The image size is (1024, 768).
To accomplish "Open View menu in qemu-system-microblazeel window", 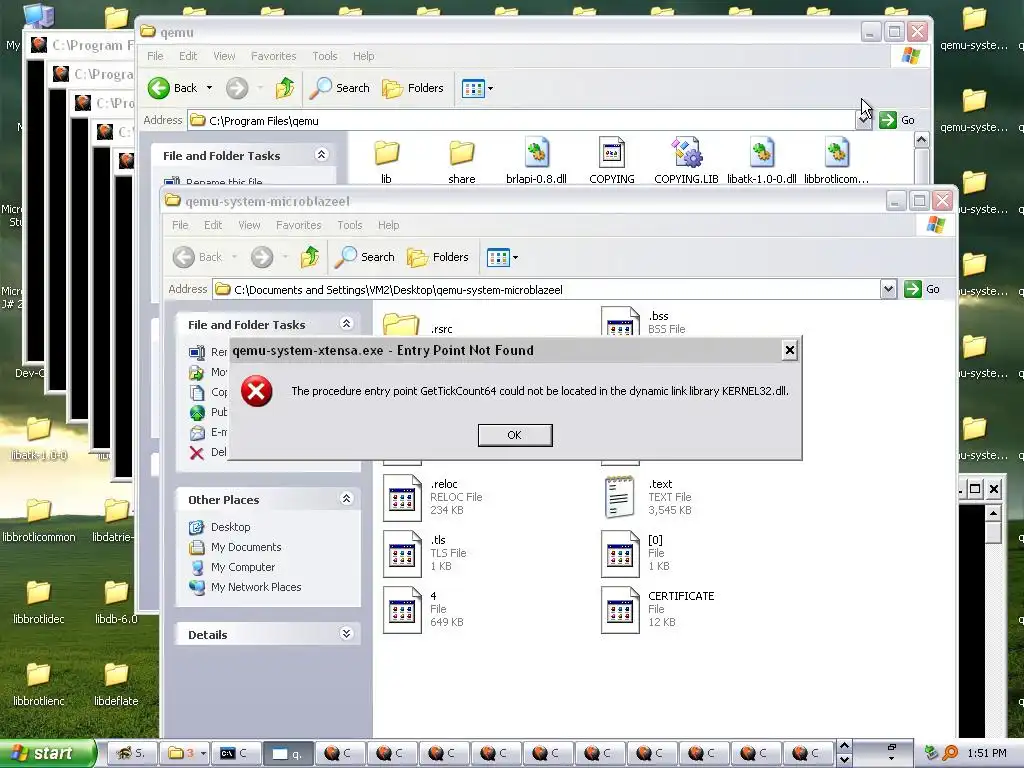I will pos(249,225).
